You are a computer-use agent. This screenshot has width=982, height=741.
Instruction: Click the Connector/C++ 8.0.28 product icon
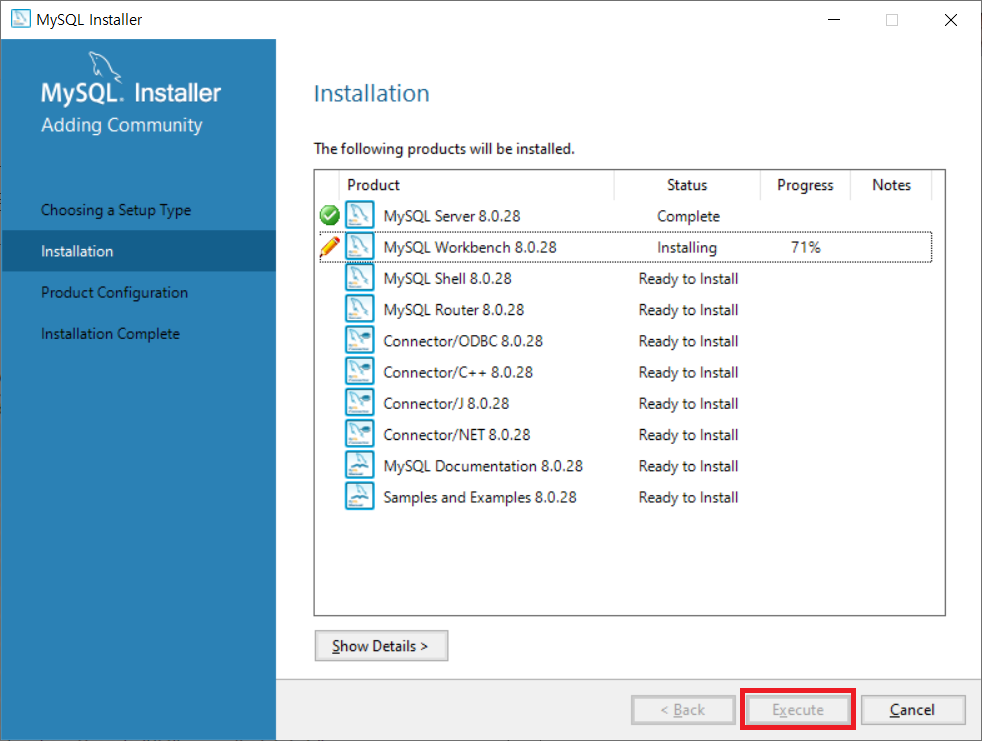tap(359, 371)
